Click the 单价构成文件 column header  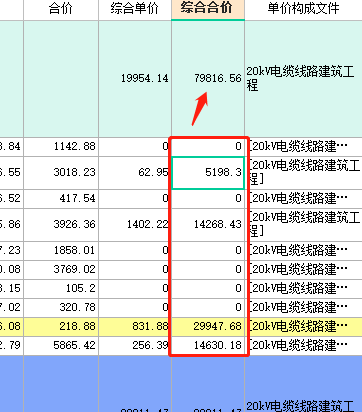pyautogui.click(x=303, y=9)
